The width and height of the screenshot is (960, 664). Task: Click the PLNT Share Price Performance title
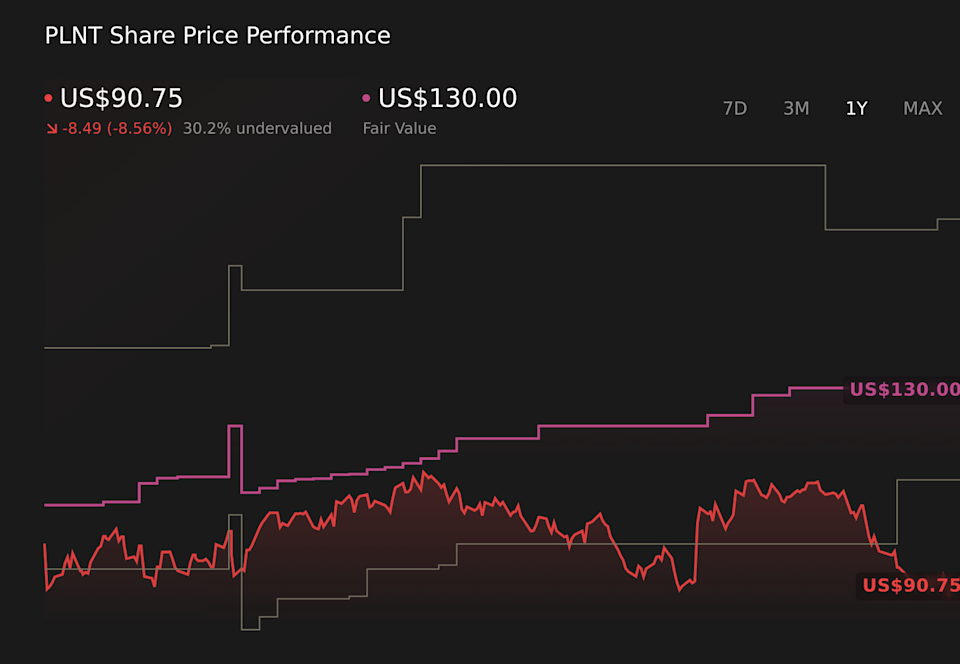point(216,35)
